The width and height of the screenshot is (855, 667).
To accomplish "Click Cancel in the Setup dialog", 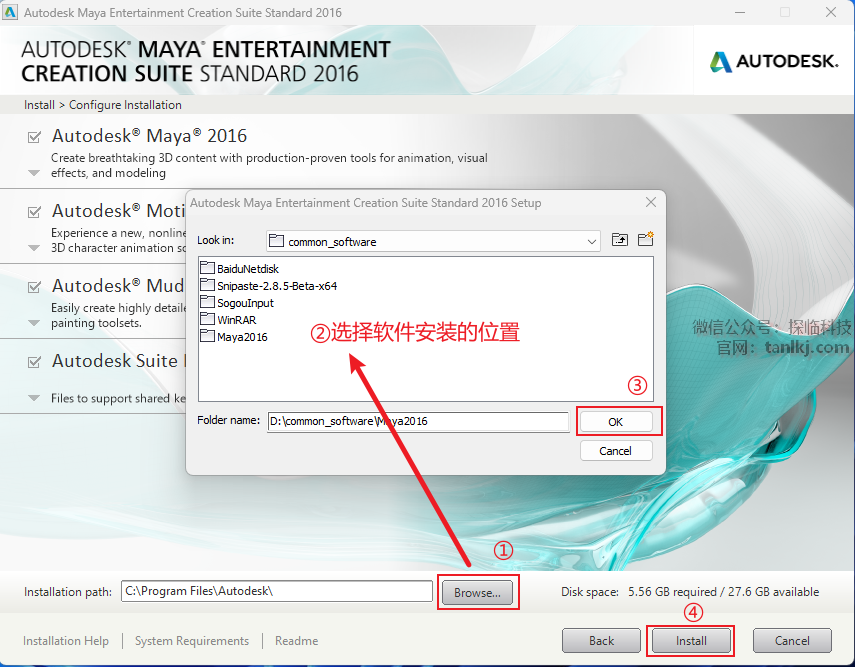I will (616, 451).
